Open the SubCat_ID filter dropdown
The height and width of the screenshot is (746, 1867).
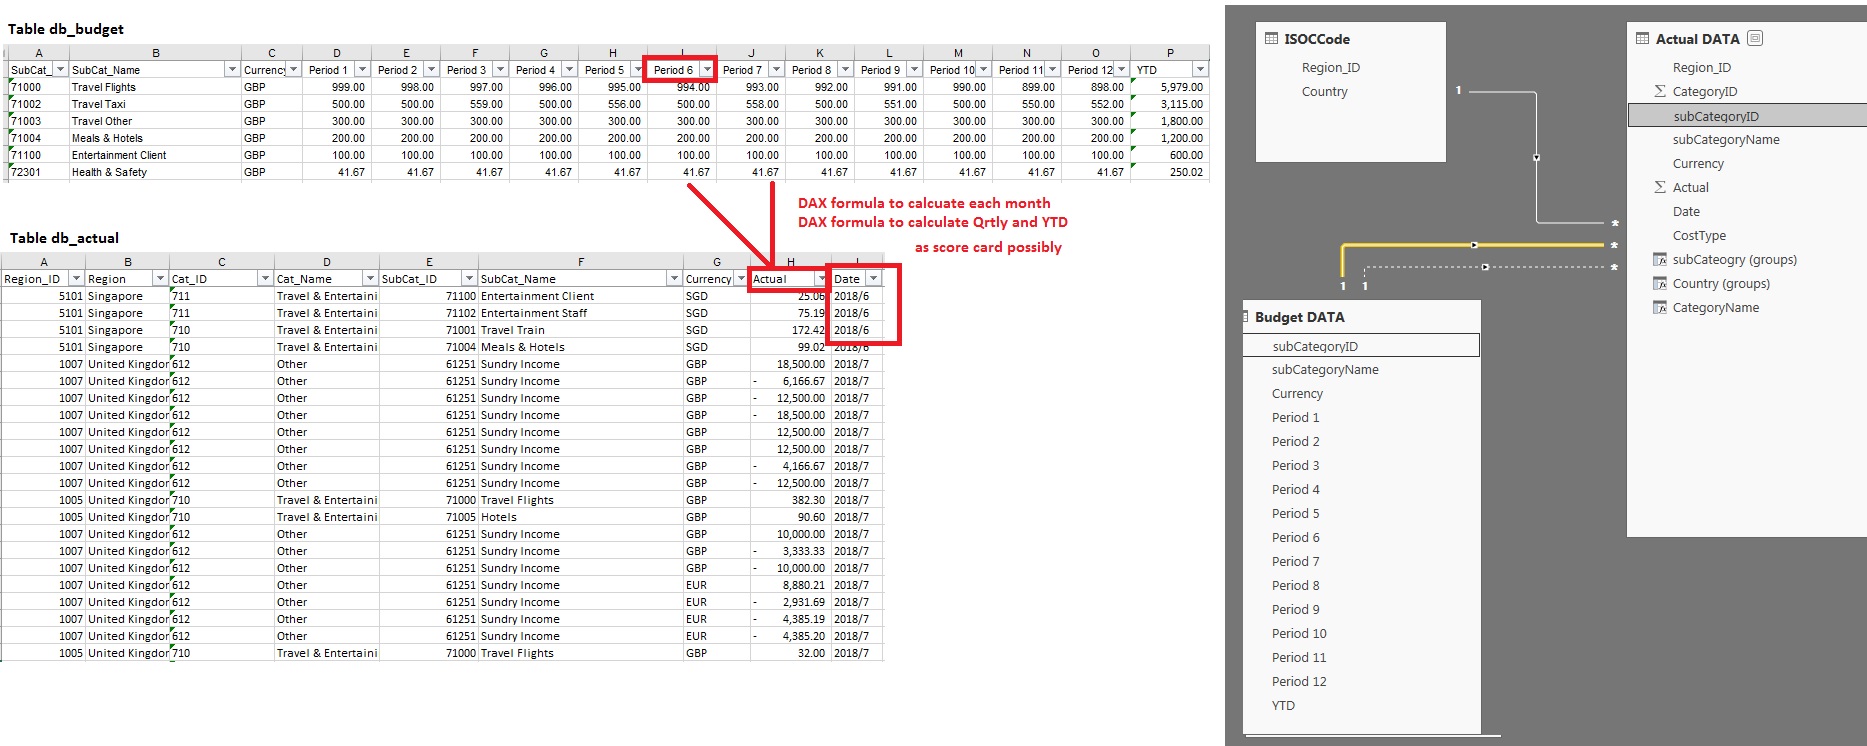[x=468, y=279]
